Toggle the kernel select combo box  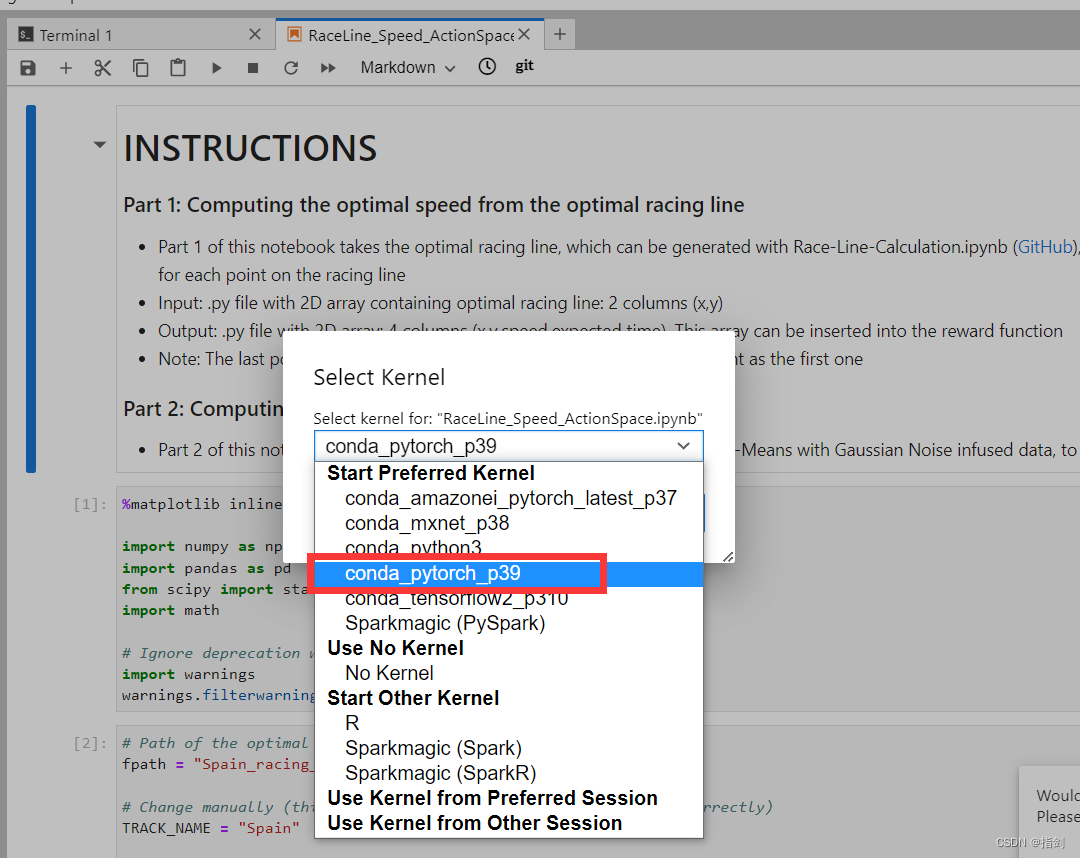[508, 446]
